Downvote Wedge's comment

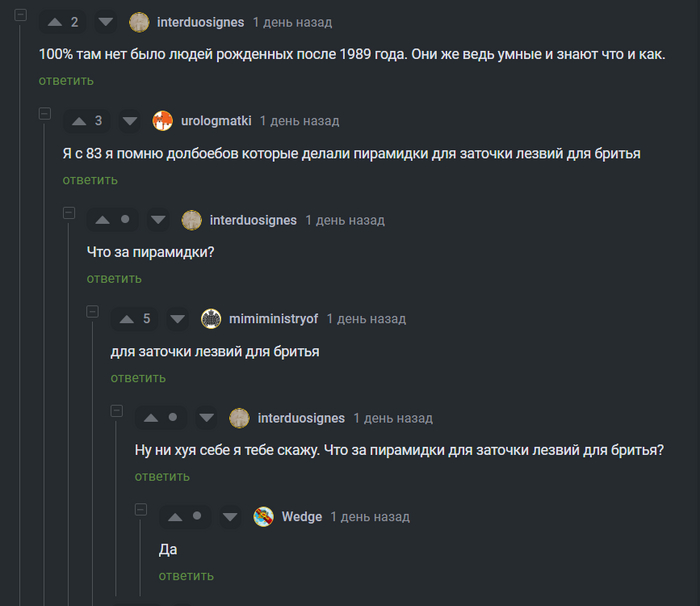click(x=230, y=517)
